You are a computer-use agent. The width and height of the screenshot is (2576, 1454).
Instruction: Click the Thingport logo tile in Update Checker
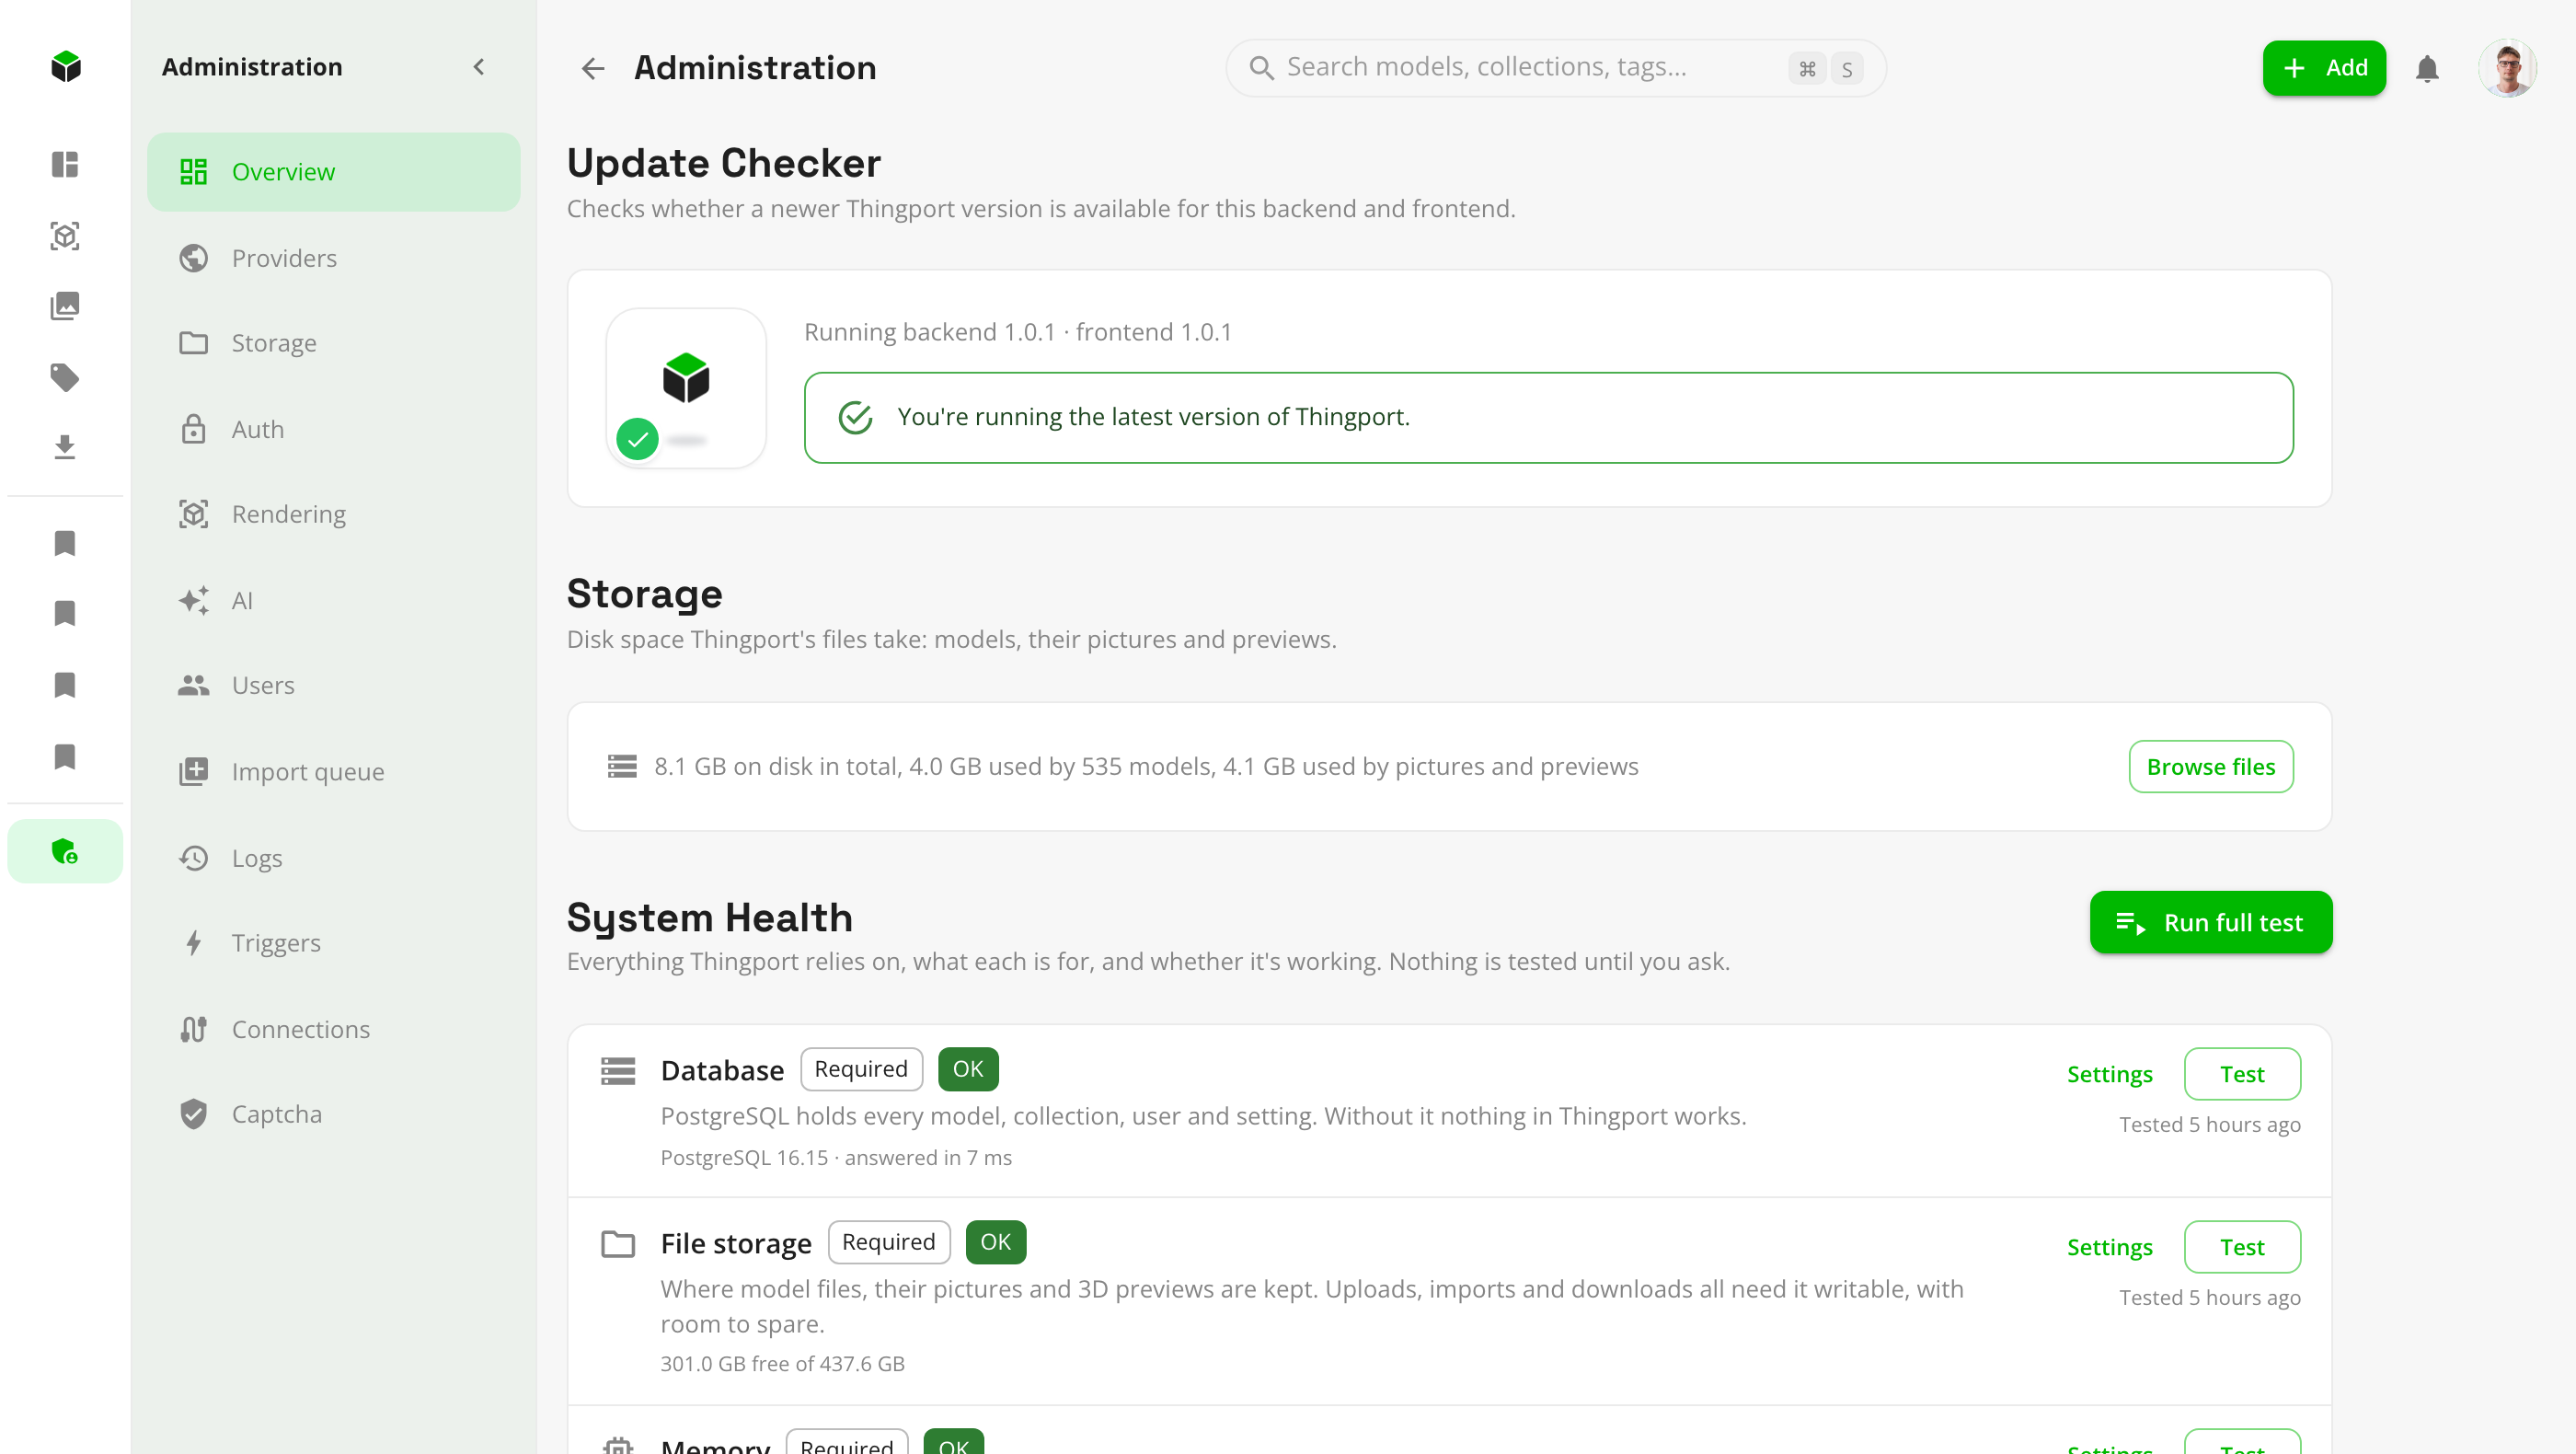[x=686, y=388]
